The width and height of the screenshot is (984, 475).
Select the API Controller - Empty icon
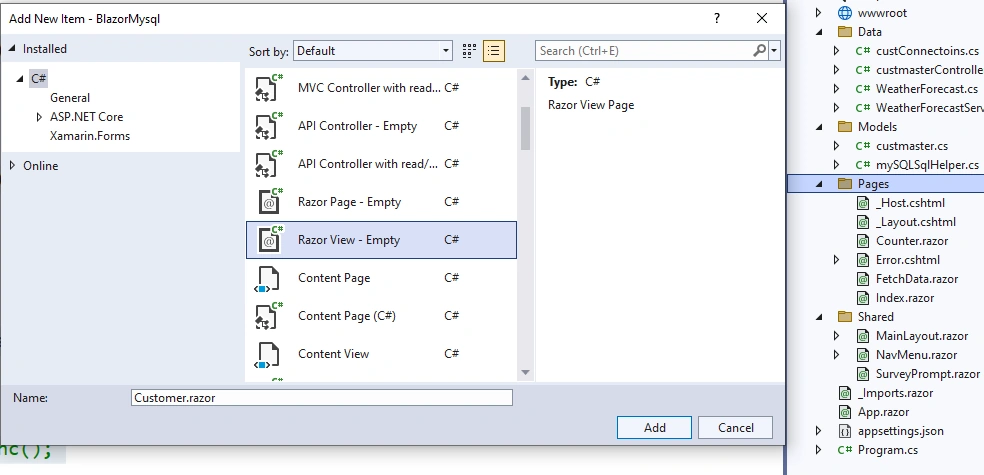click(269, 125)
